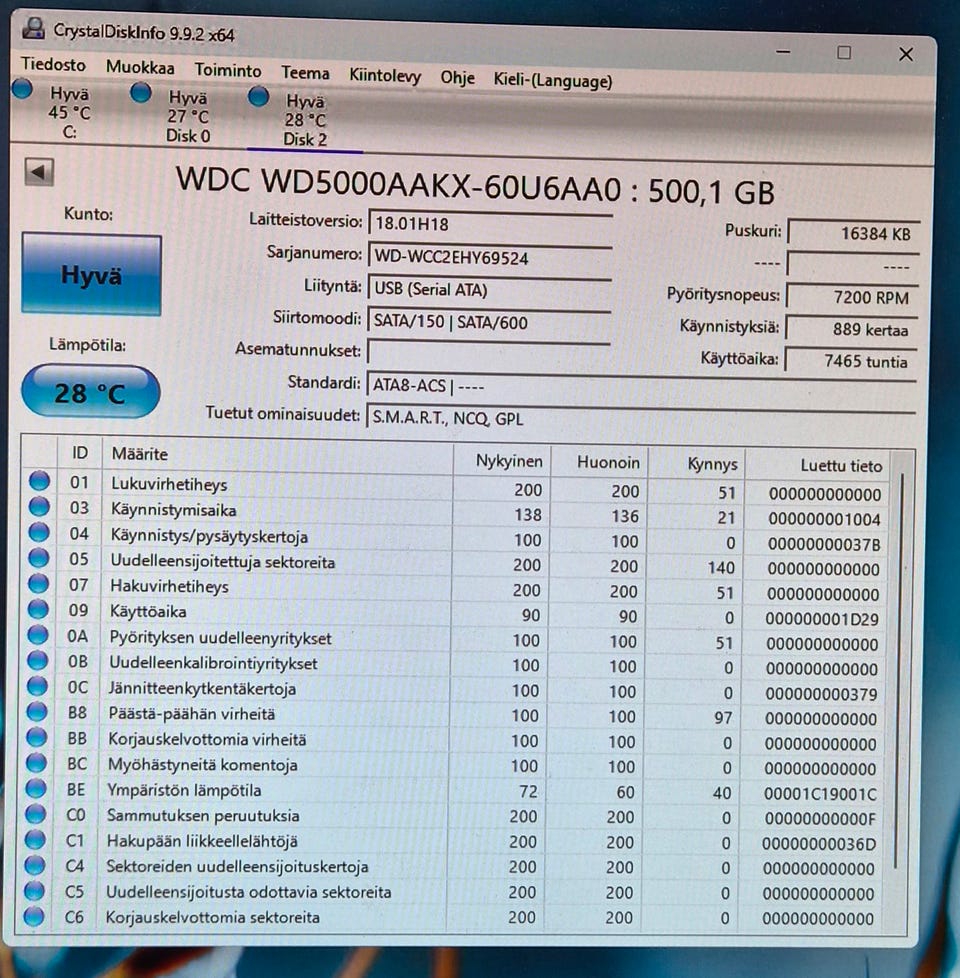Open the Tiedosto menu

click(x=54, y=64)
